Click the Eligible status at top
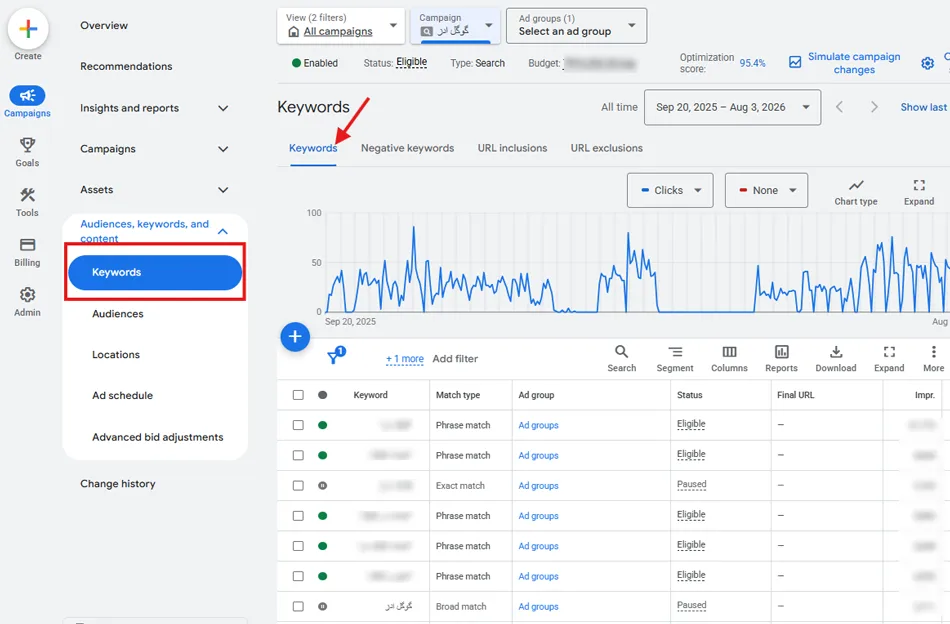This screenshot has width=950, height=624. point(411,62)
